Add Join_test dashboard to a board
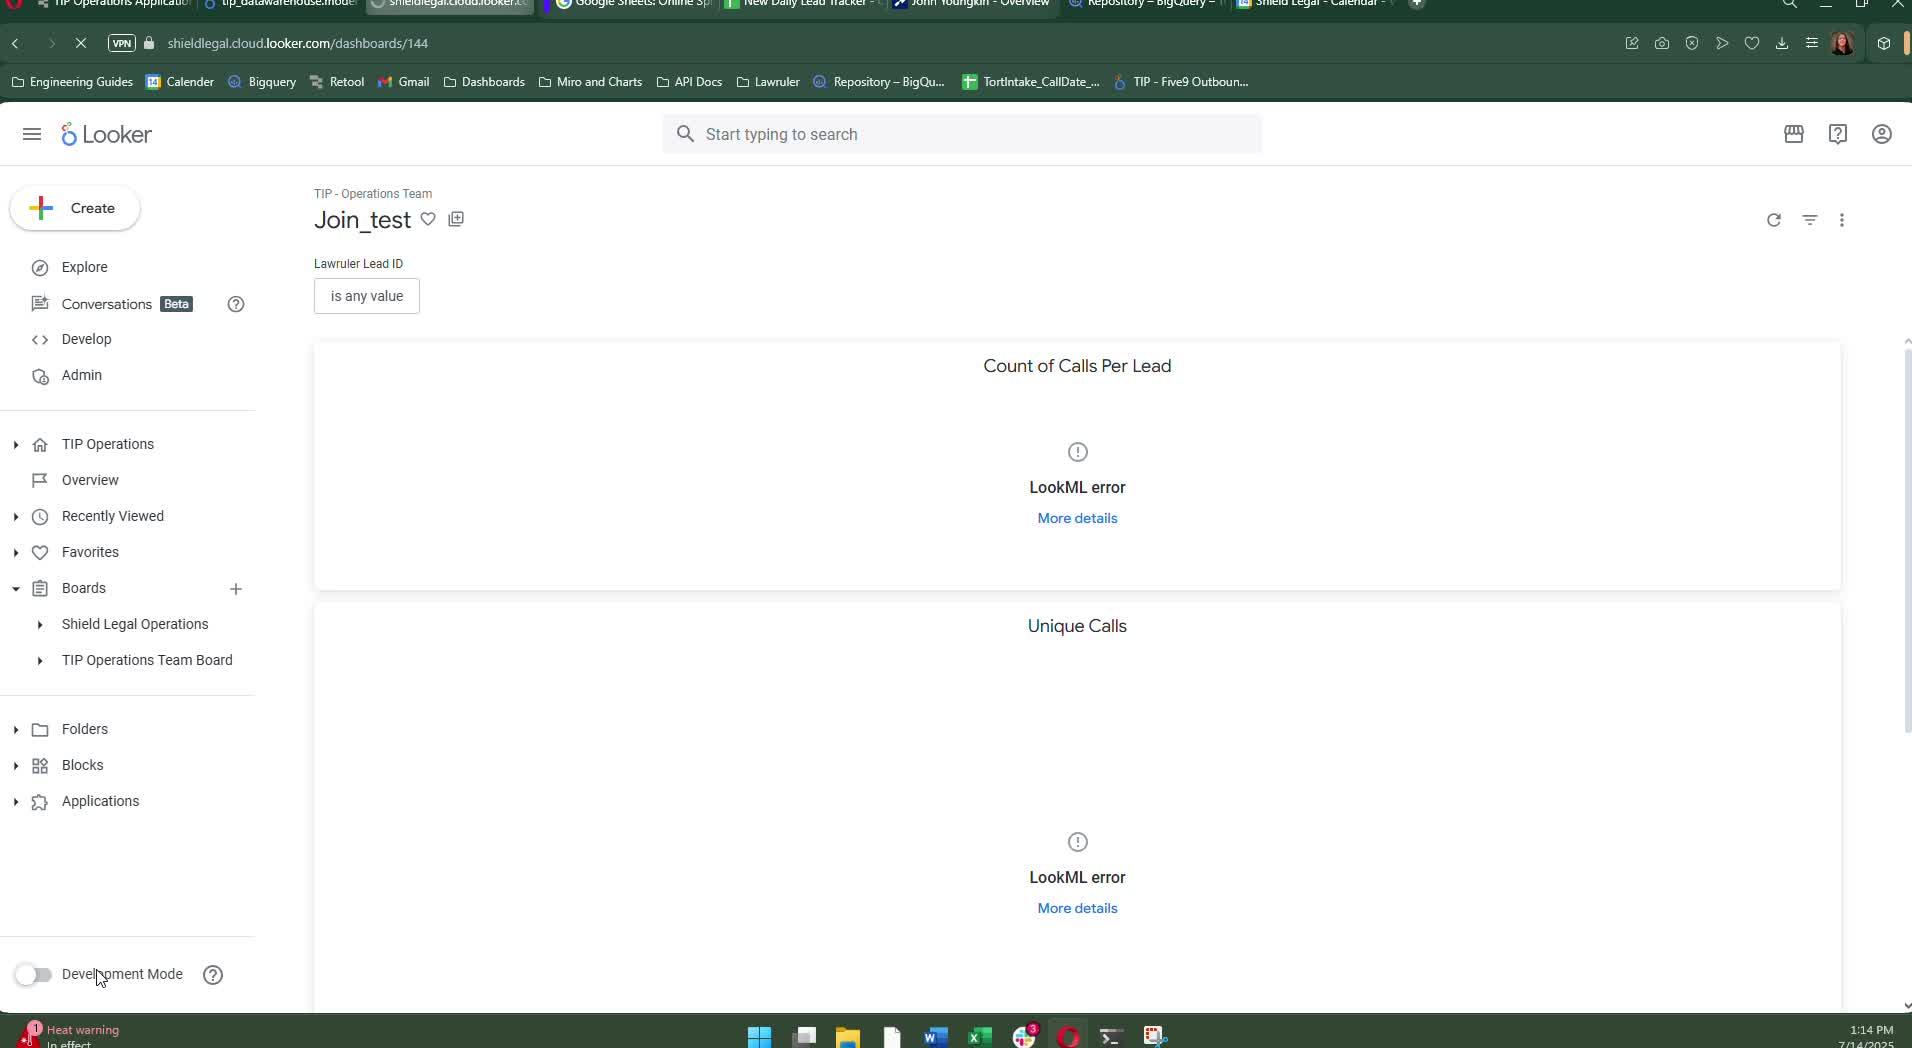Viewport: 1912px width, 1048px height. tap(456, 219)
